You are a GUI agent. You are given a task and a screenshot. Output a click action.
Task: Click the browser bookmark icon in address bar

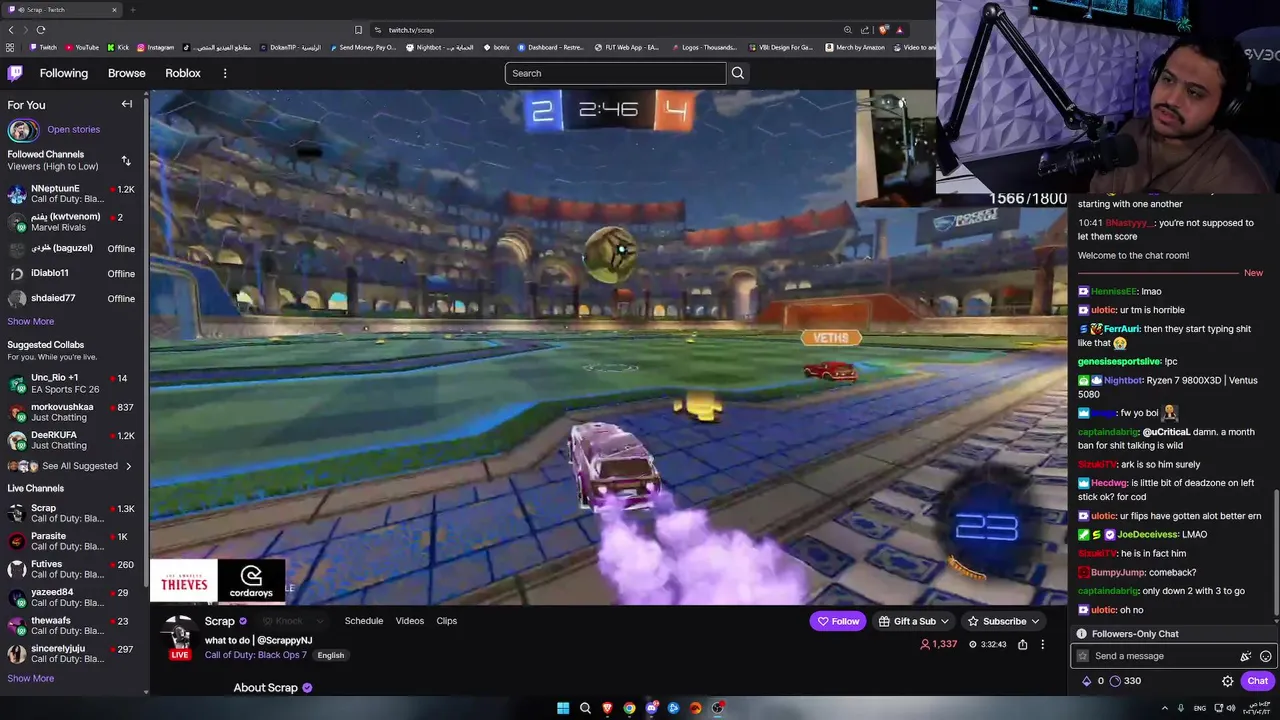click(x=358, y=30)
